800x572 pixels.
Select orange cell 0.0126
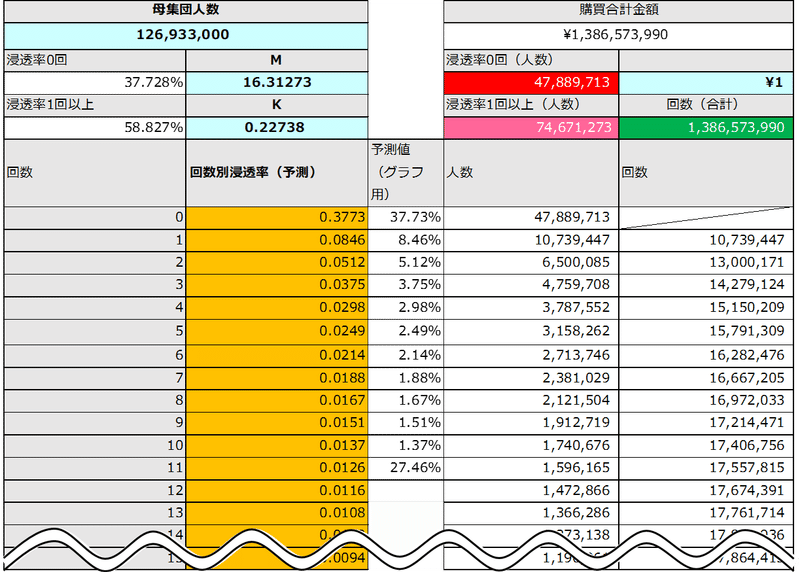coord(277,468)
